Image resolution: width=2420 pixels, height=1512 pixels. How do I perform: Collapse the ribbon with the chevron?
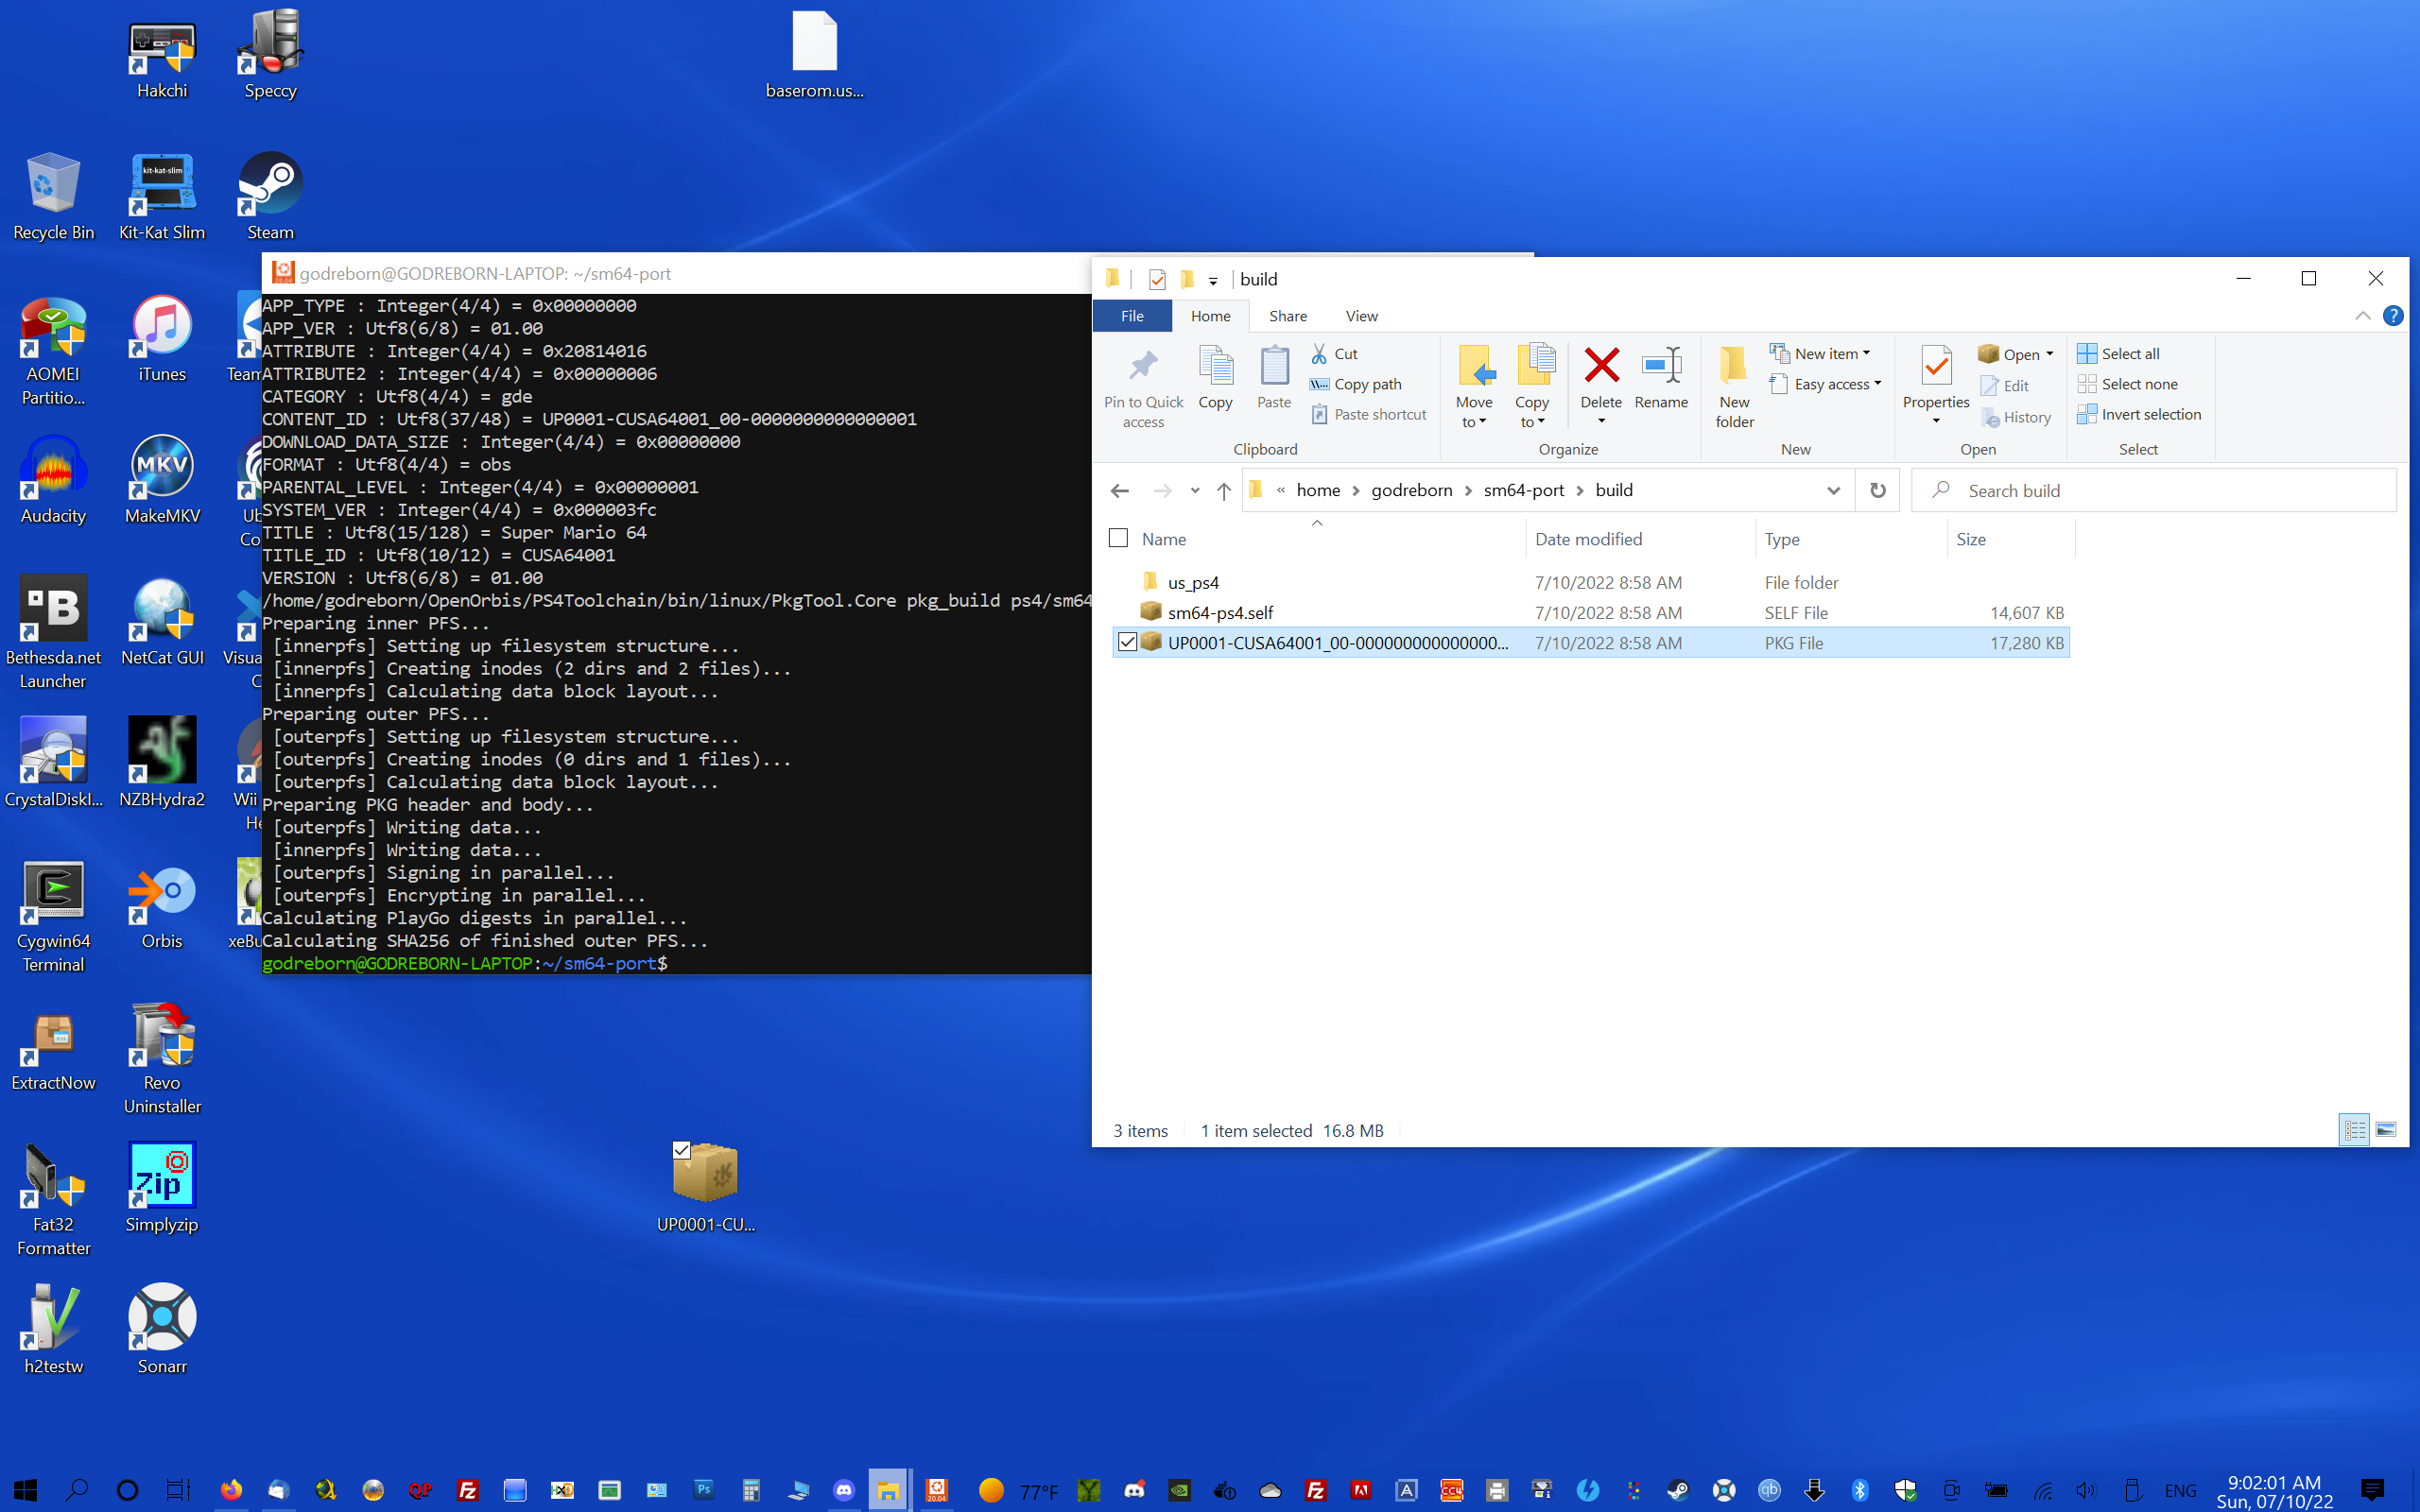(x=2362, y=316)
